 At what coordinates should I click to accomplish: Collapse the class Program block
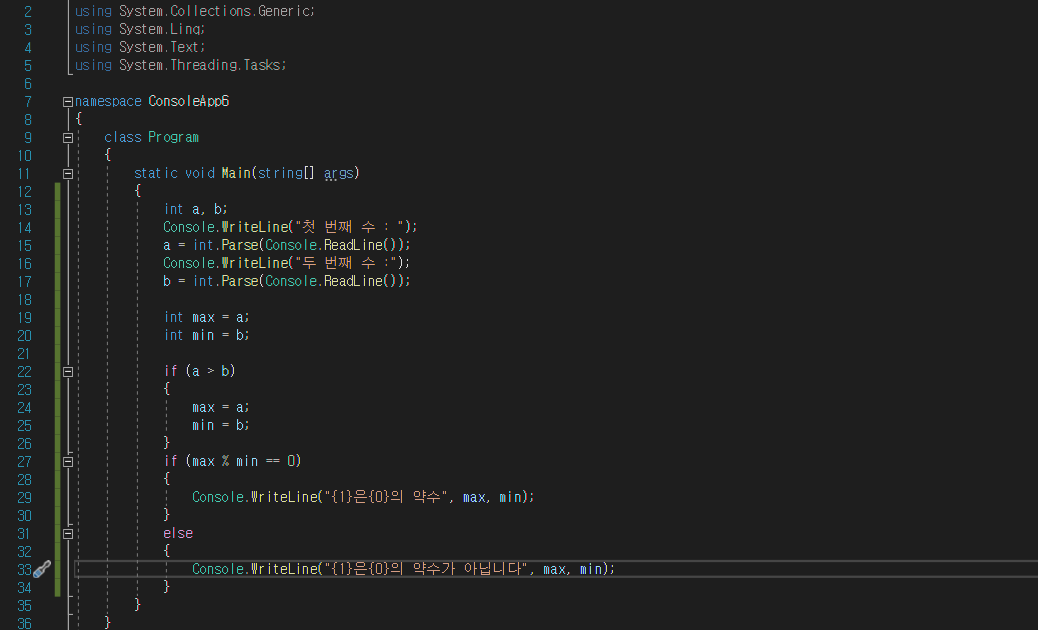68,138
